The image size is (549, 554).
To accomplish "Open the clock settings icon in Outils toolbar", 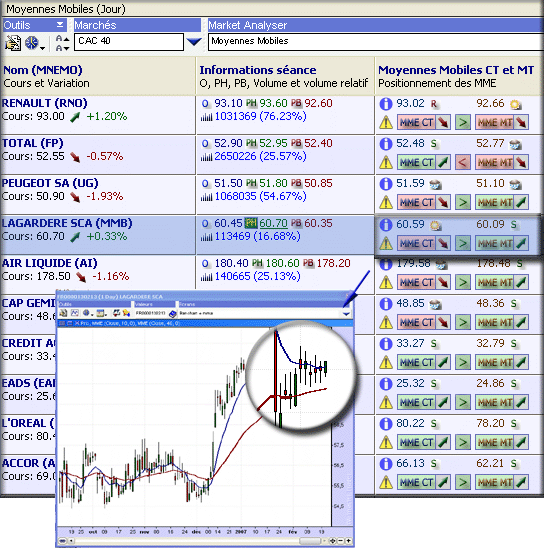I will [x=32, y=43].
